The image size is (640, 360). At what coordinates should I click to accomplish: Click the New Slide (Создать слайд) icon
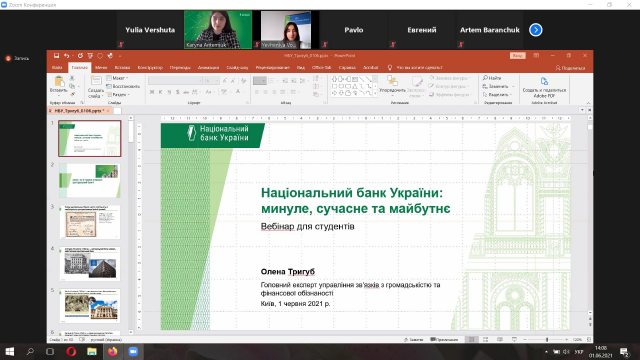point(96,81)
